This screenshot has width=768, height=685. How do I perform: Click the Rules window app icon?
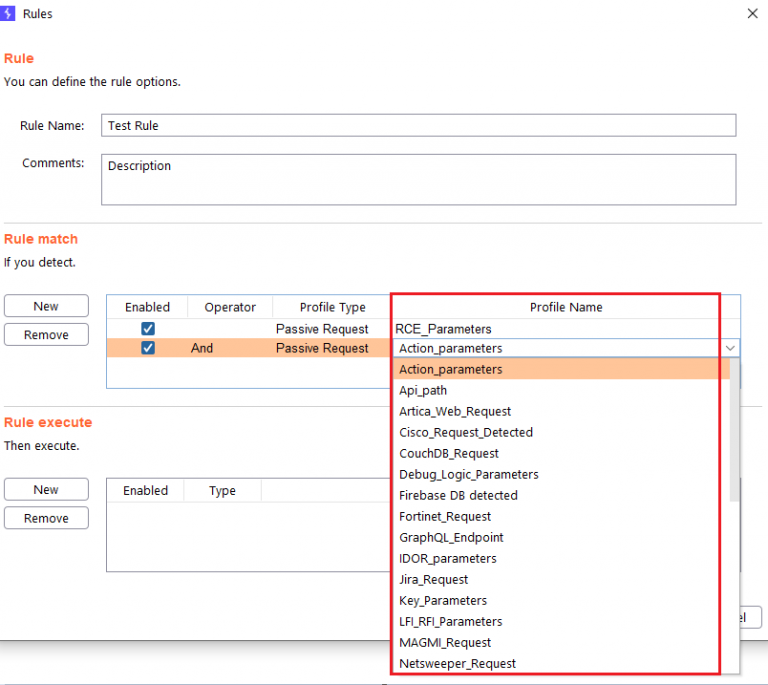coord(10,14)
